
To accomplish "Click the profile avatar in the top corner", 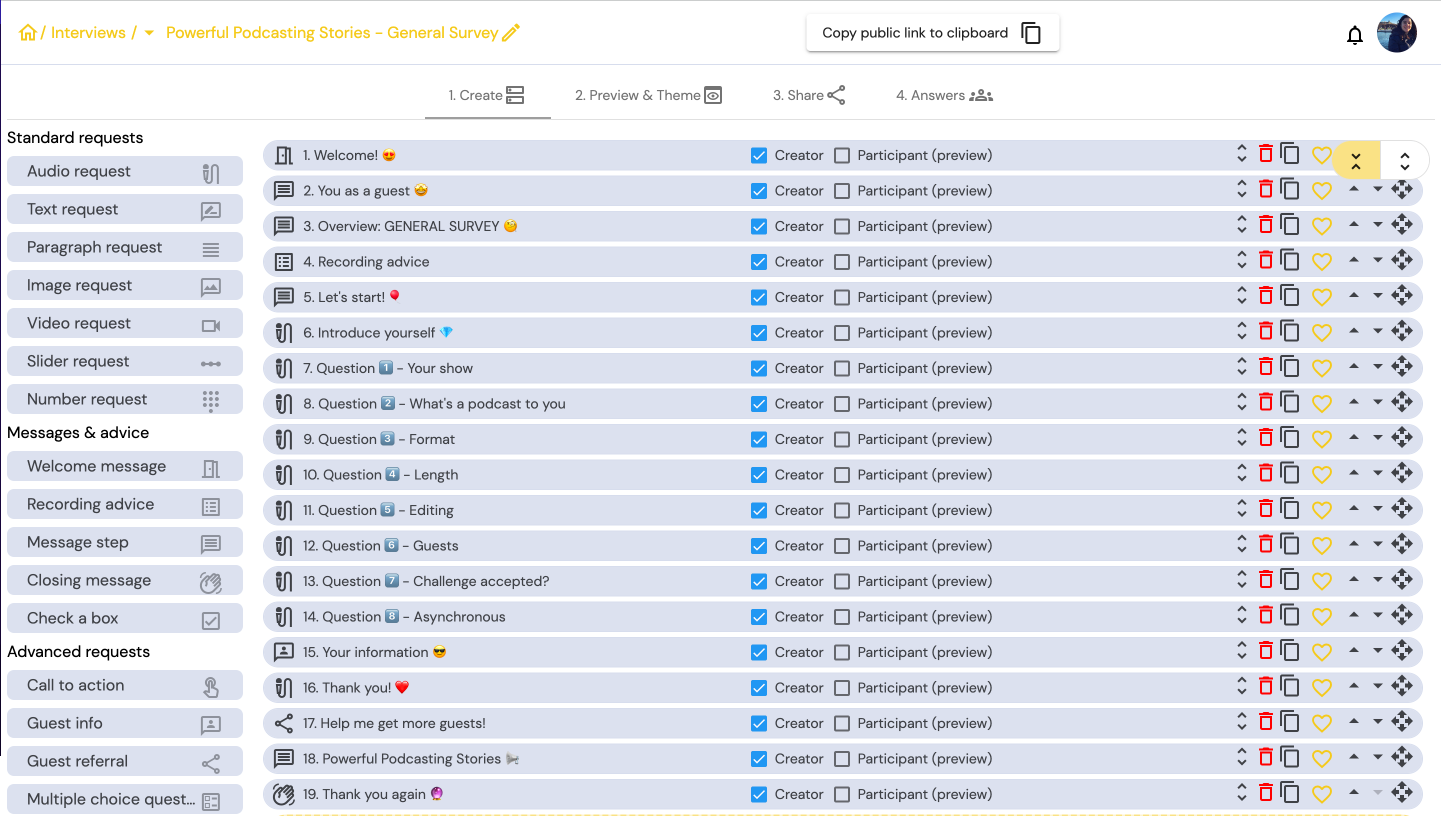I will click(1396, 32).
